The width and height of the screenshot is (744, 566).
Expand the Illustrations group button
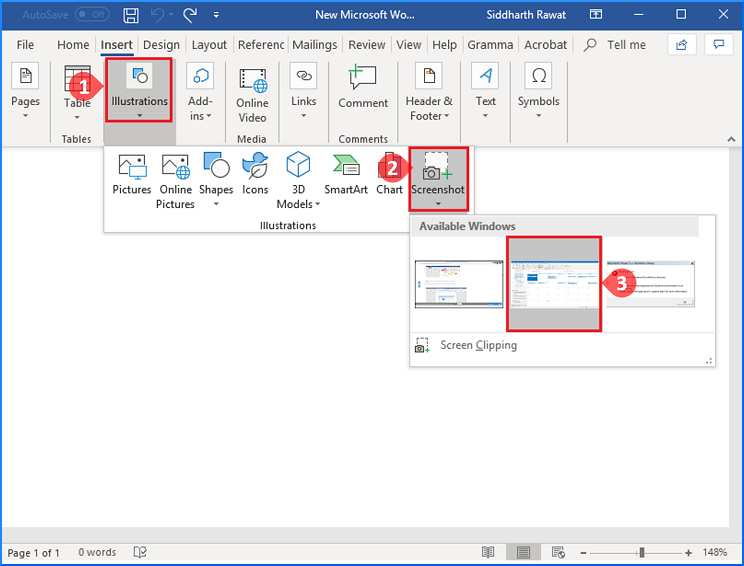pyautogui.click(x=139, y=90)
